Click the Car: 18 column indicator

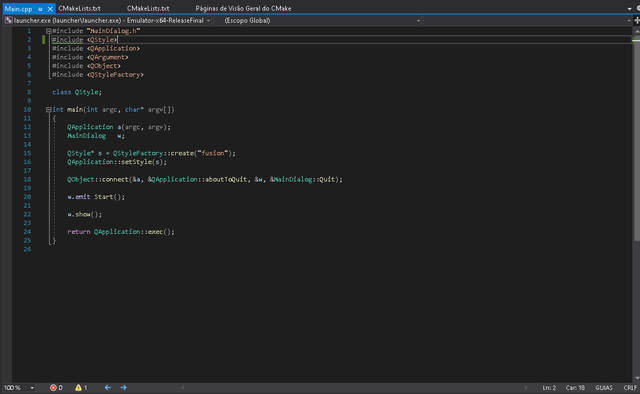[x=575, y=387]
